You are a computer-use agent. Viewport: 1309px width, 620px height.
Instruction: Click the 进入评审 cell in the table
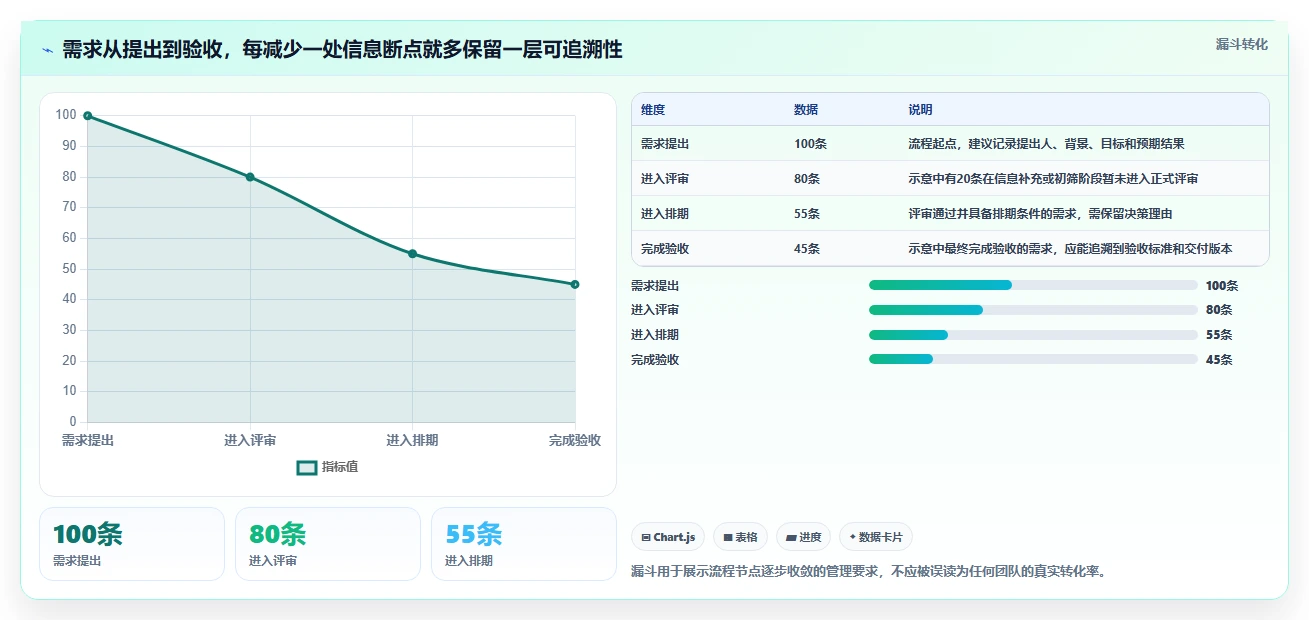point(665,179)
